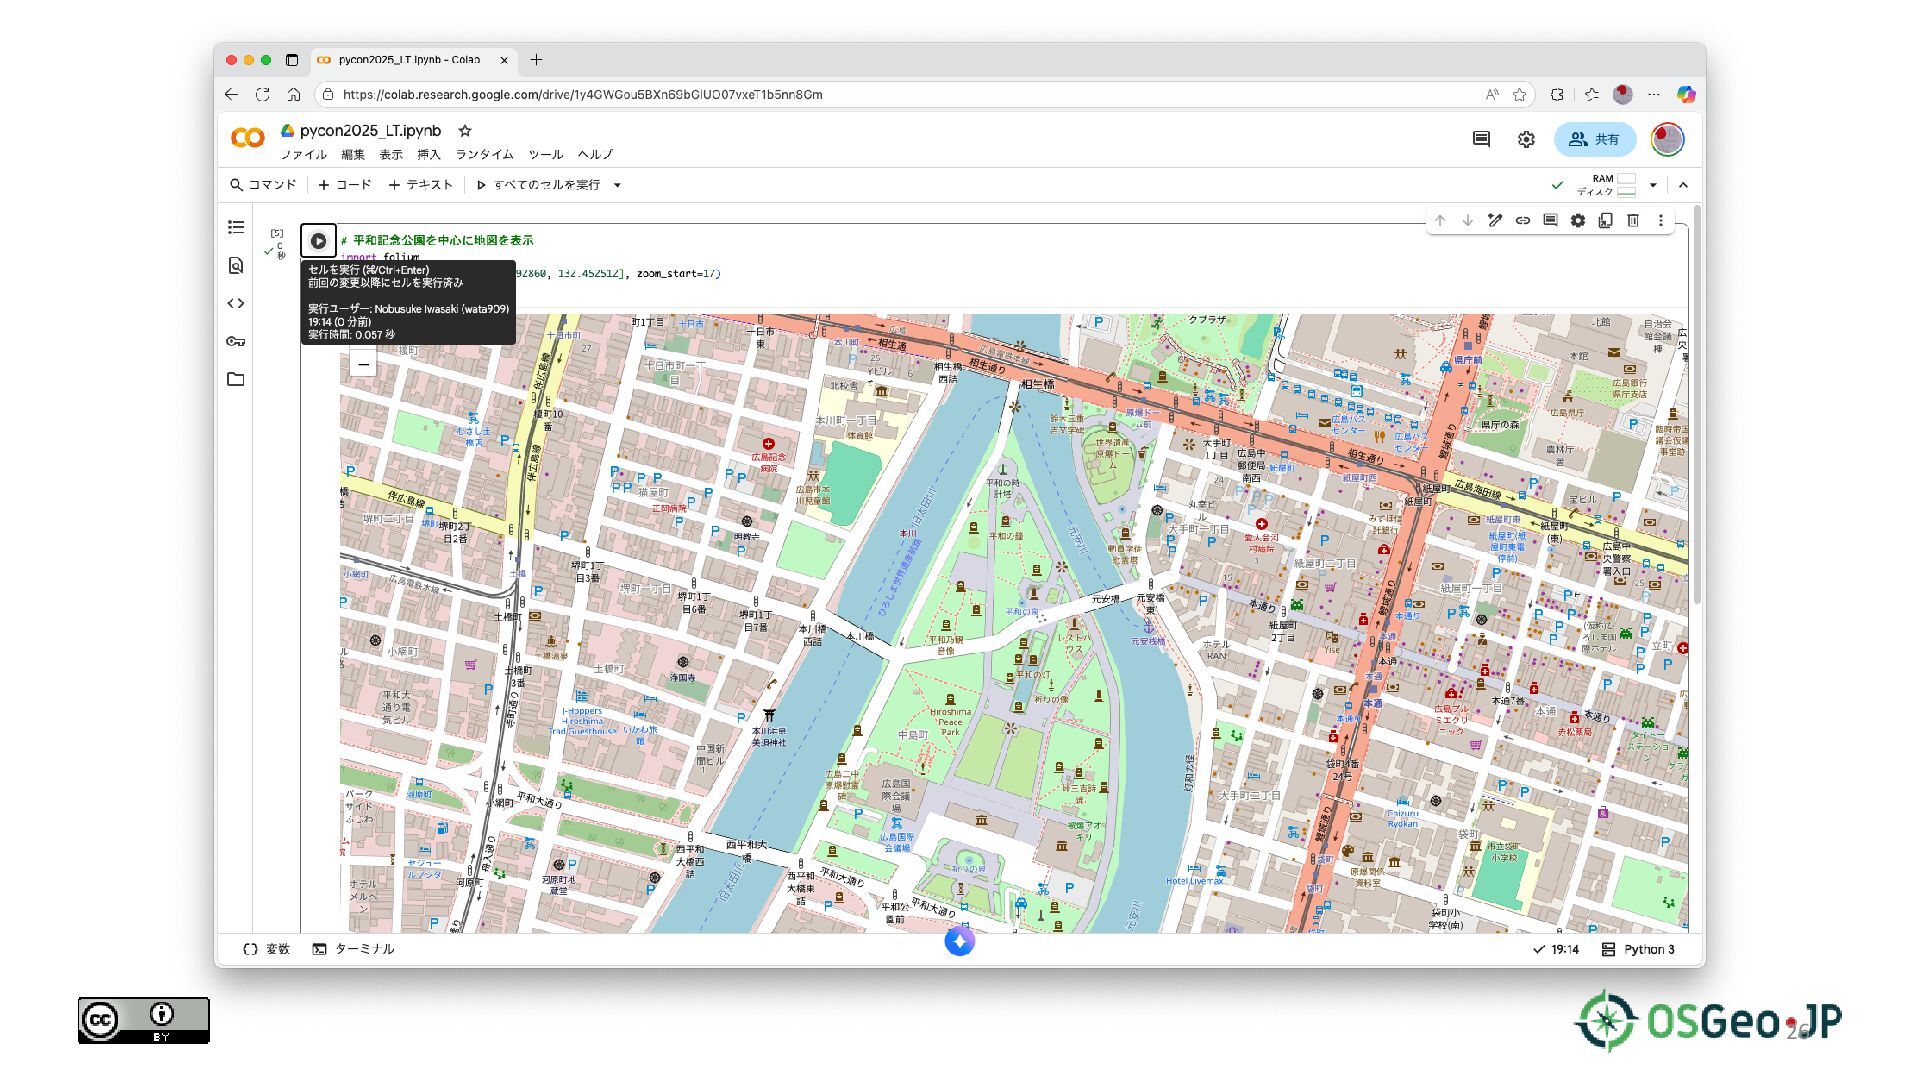Go back in browser history
The image size is (1920, 1080).
click(232, 94)
